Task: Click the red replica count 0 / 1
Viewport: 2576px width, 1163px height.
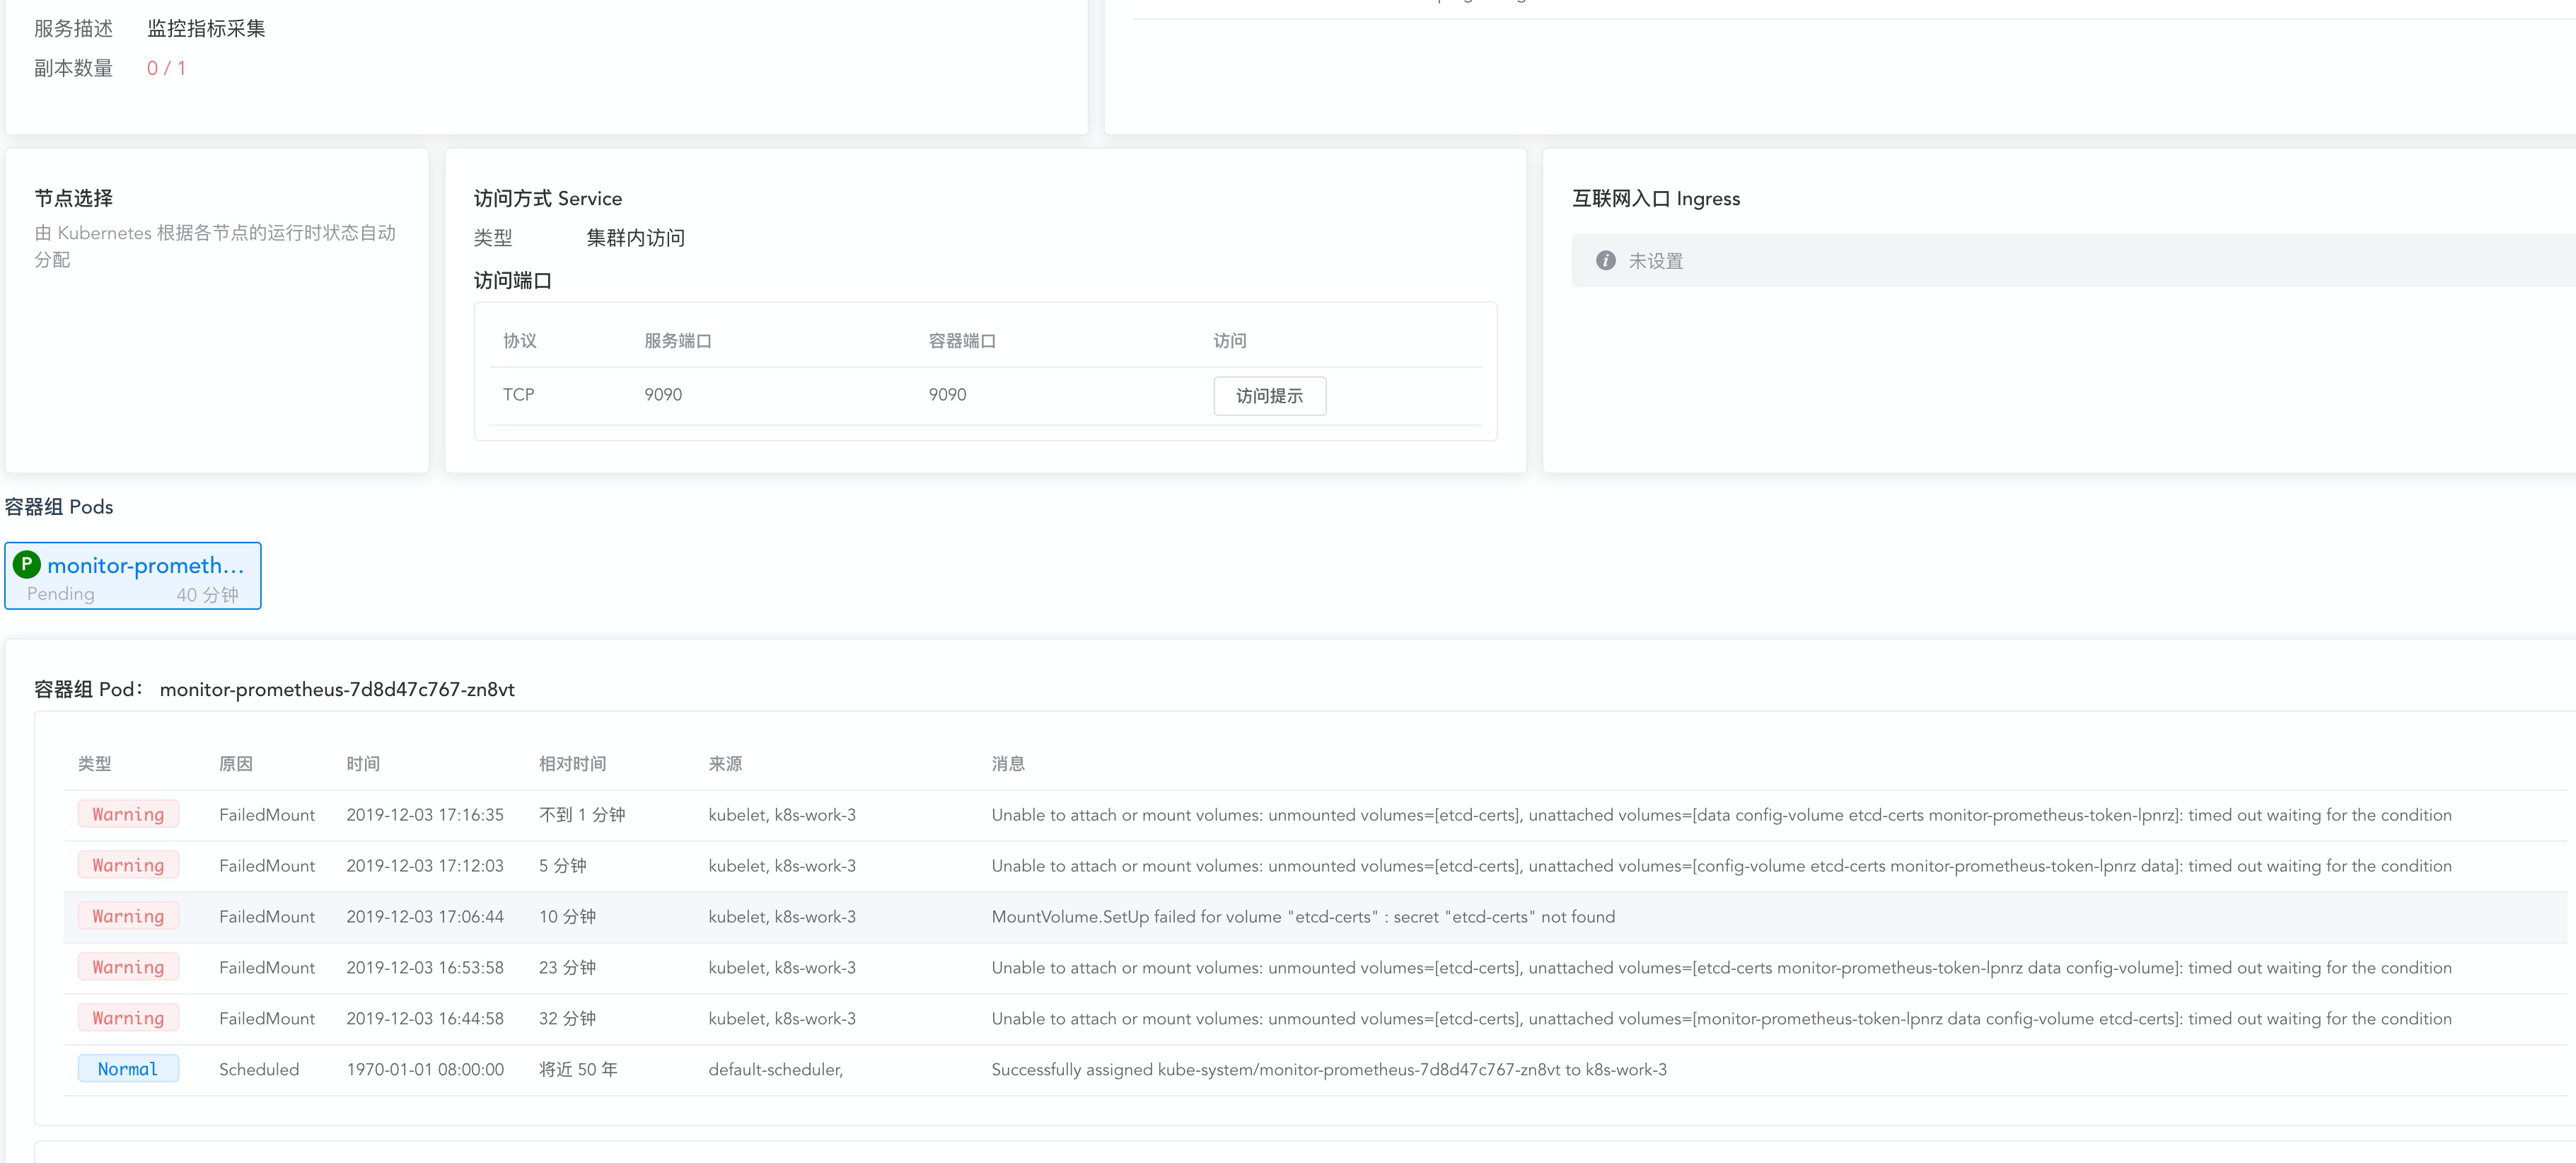Action: click(165, 68)
